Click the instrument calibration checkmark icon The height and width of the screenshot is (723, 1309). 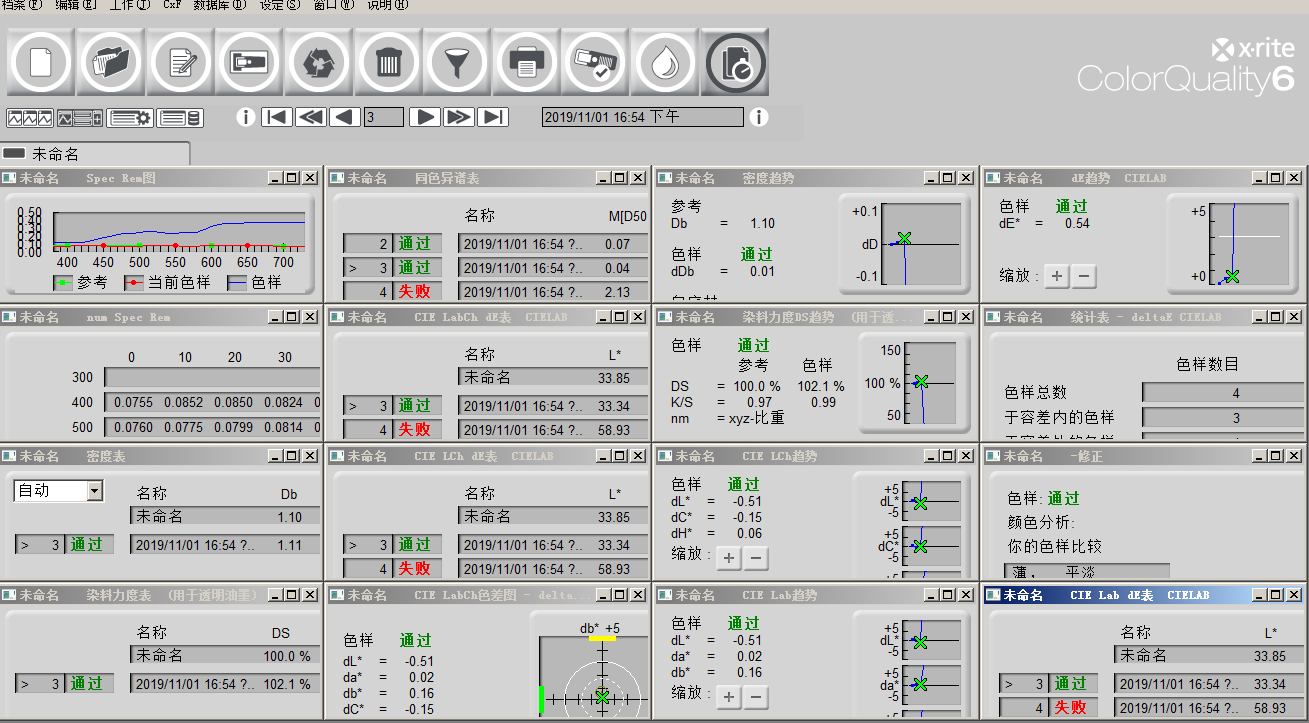[595, 62]
